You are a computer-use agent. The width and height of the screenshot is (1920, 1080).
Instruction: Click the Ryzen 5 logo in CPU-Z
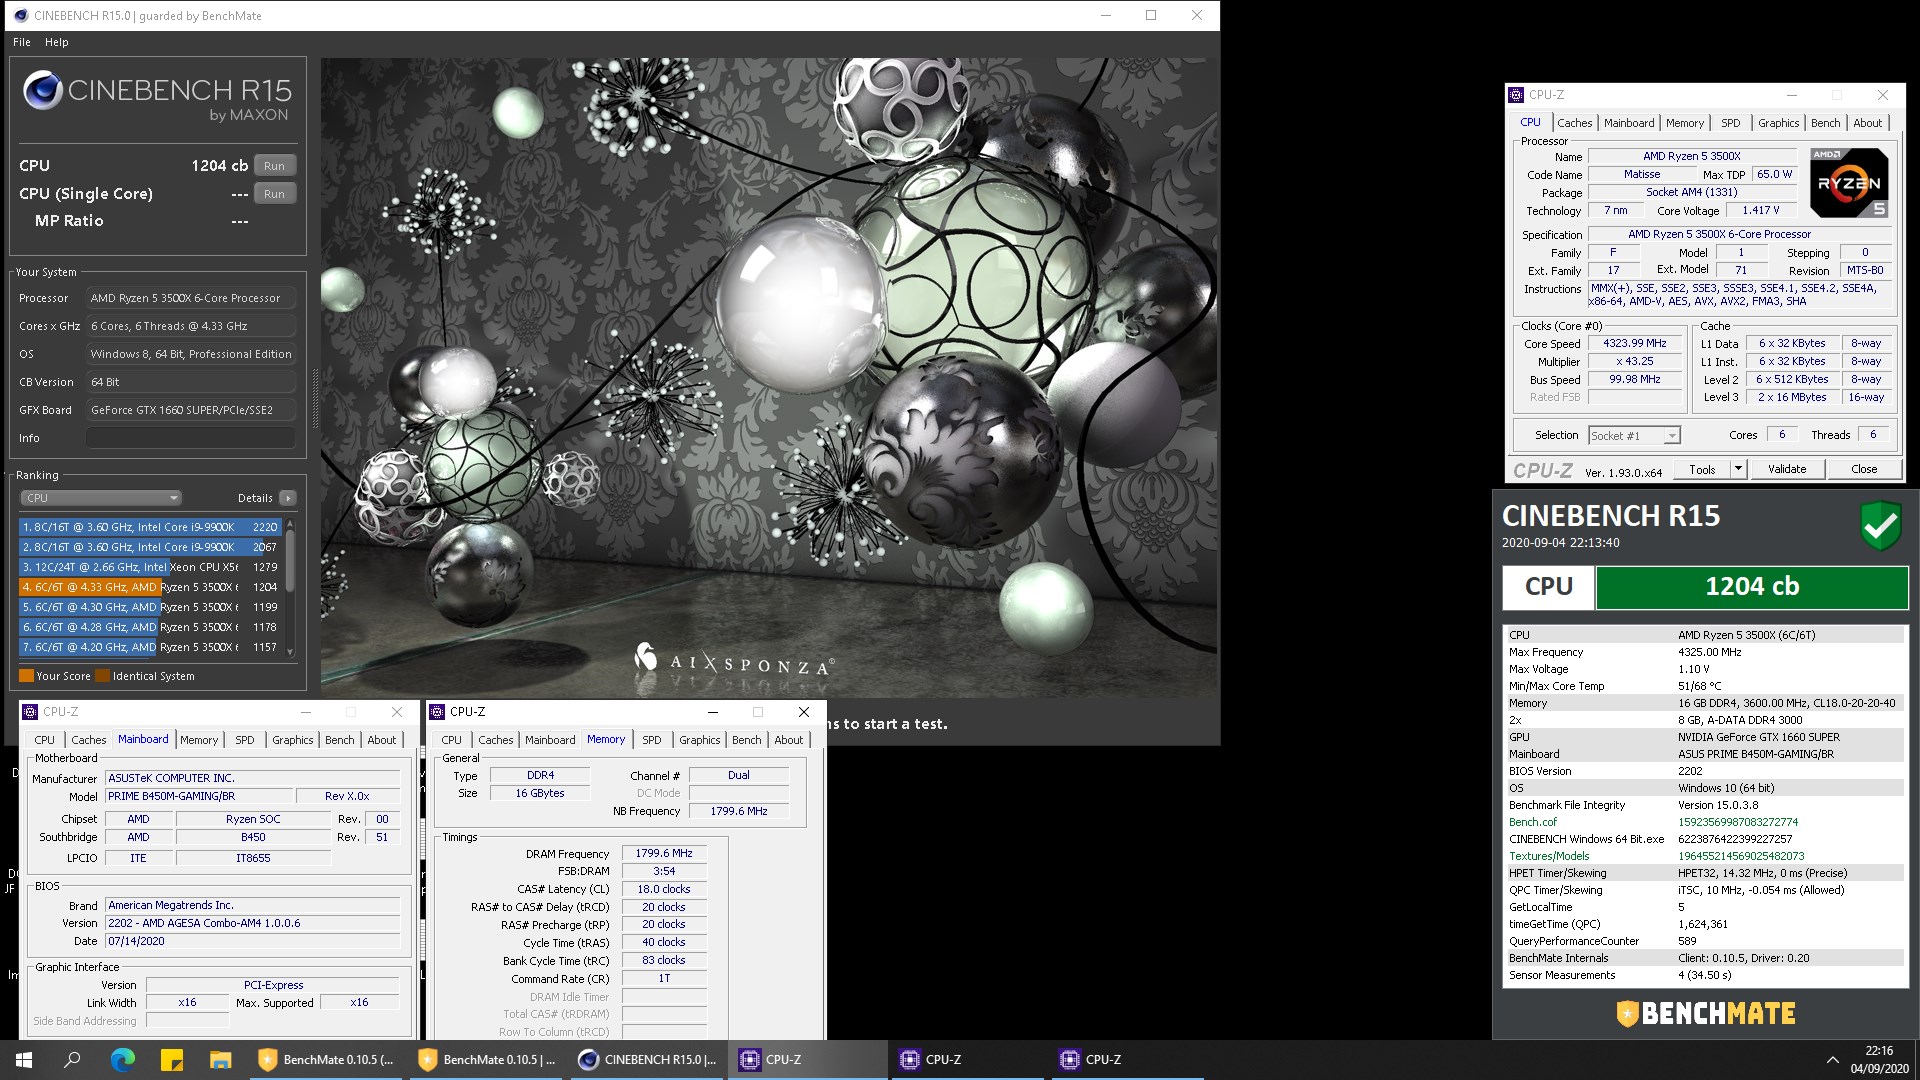[x=1849, y=183]
